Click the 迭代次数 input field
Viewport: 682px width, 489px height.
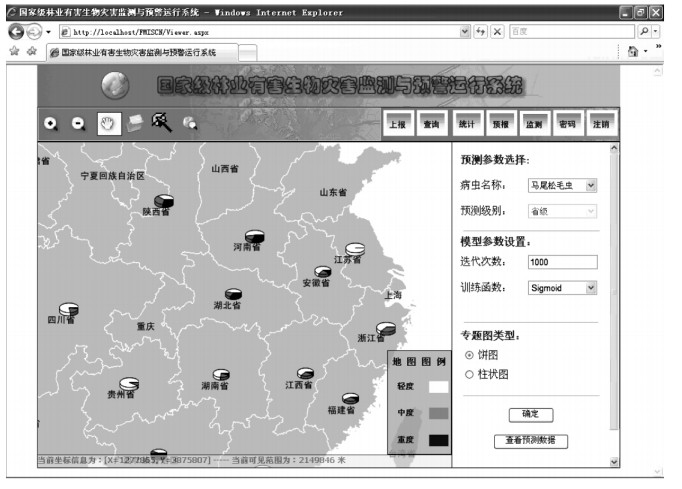tap(562, 262)
